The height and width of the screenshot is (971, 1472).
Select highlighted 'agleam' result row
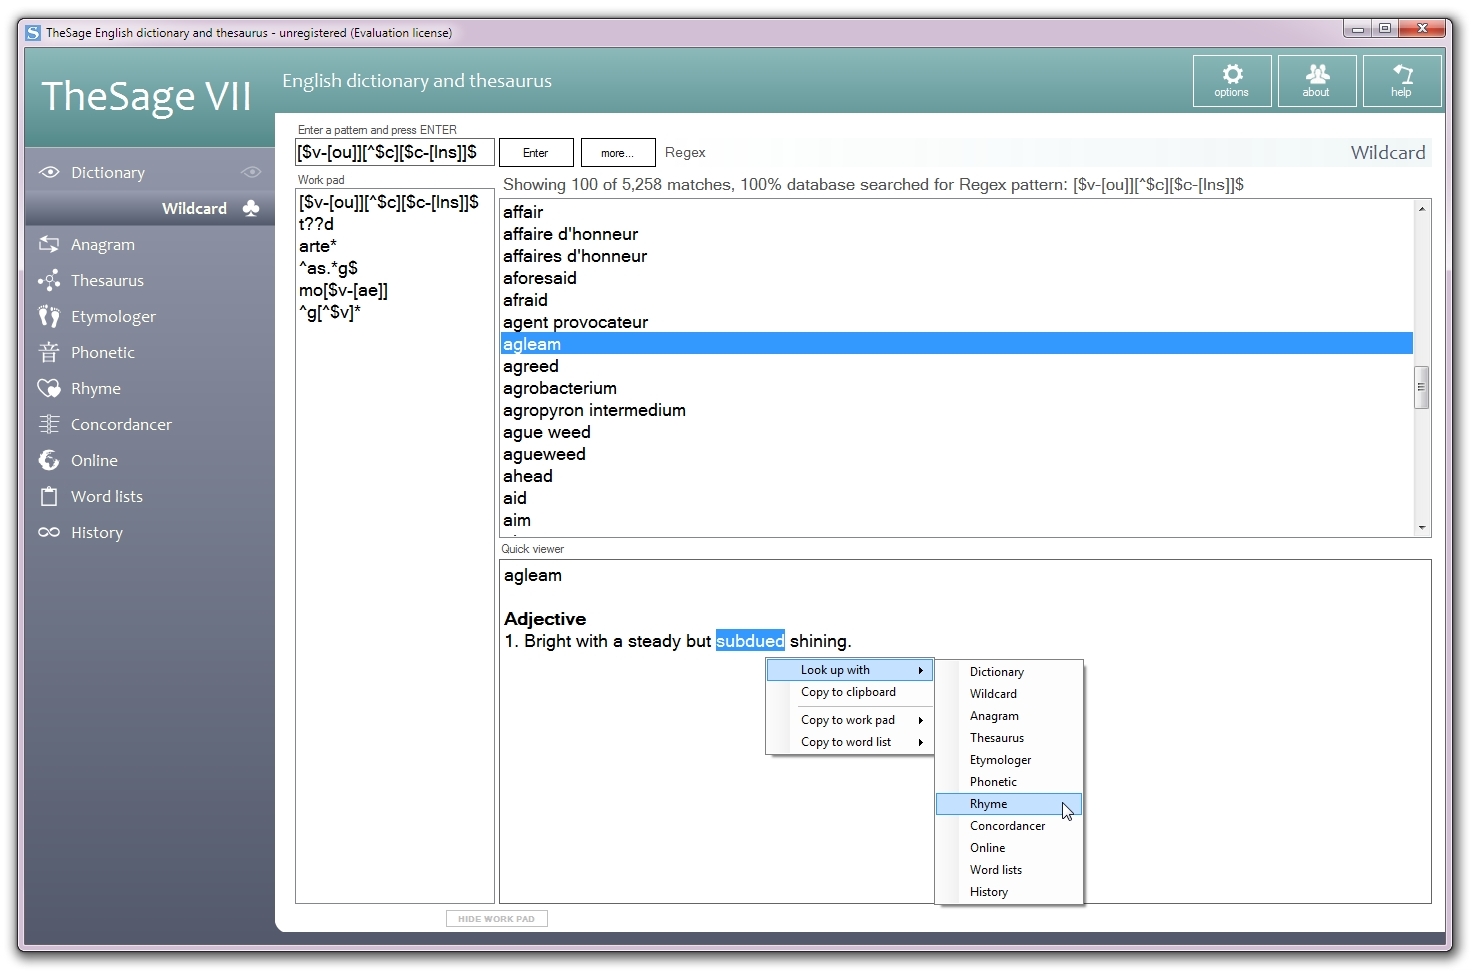point(956,344)
